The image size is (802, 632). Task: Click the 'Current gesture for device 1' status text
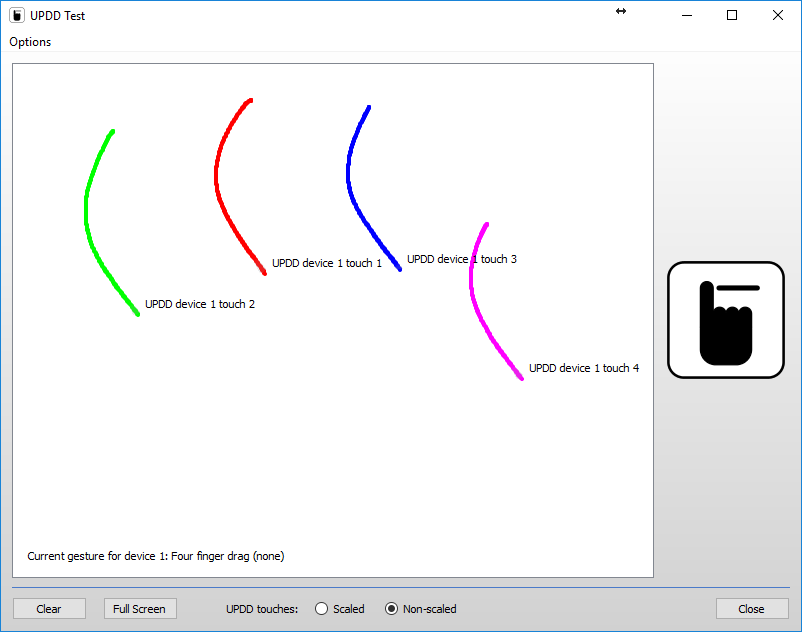(x=156, y=556)
